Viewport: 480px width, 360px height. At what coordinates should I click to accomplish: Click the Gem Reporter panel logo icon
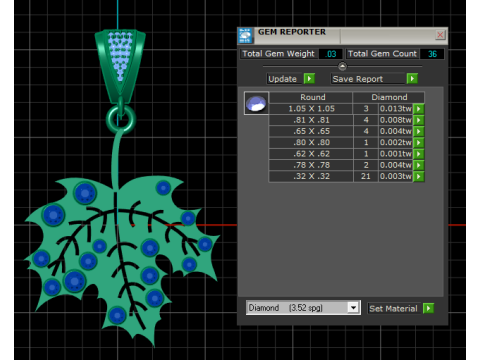click(246, 36)
